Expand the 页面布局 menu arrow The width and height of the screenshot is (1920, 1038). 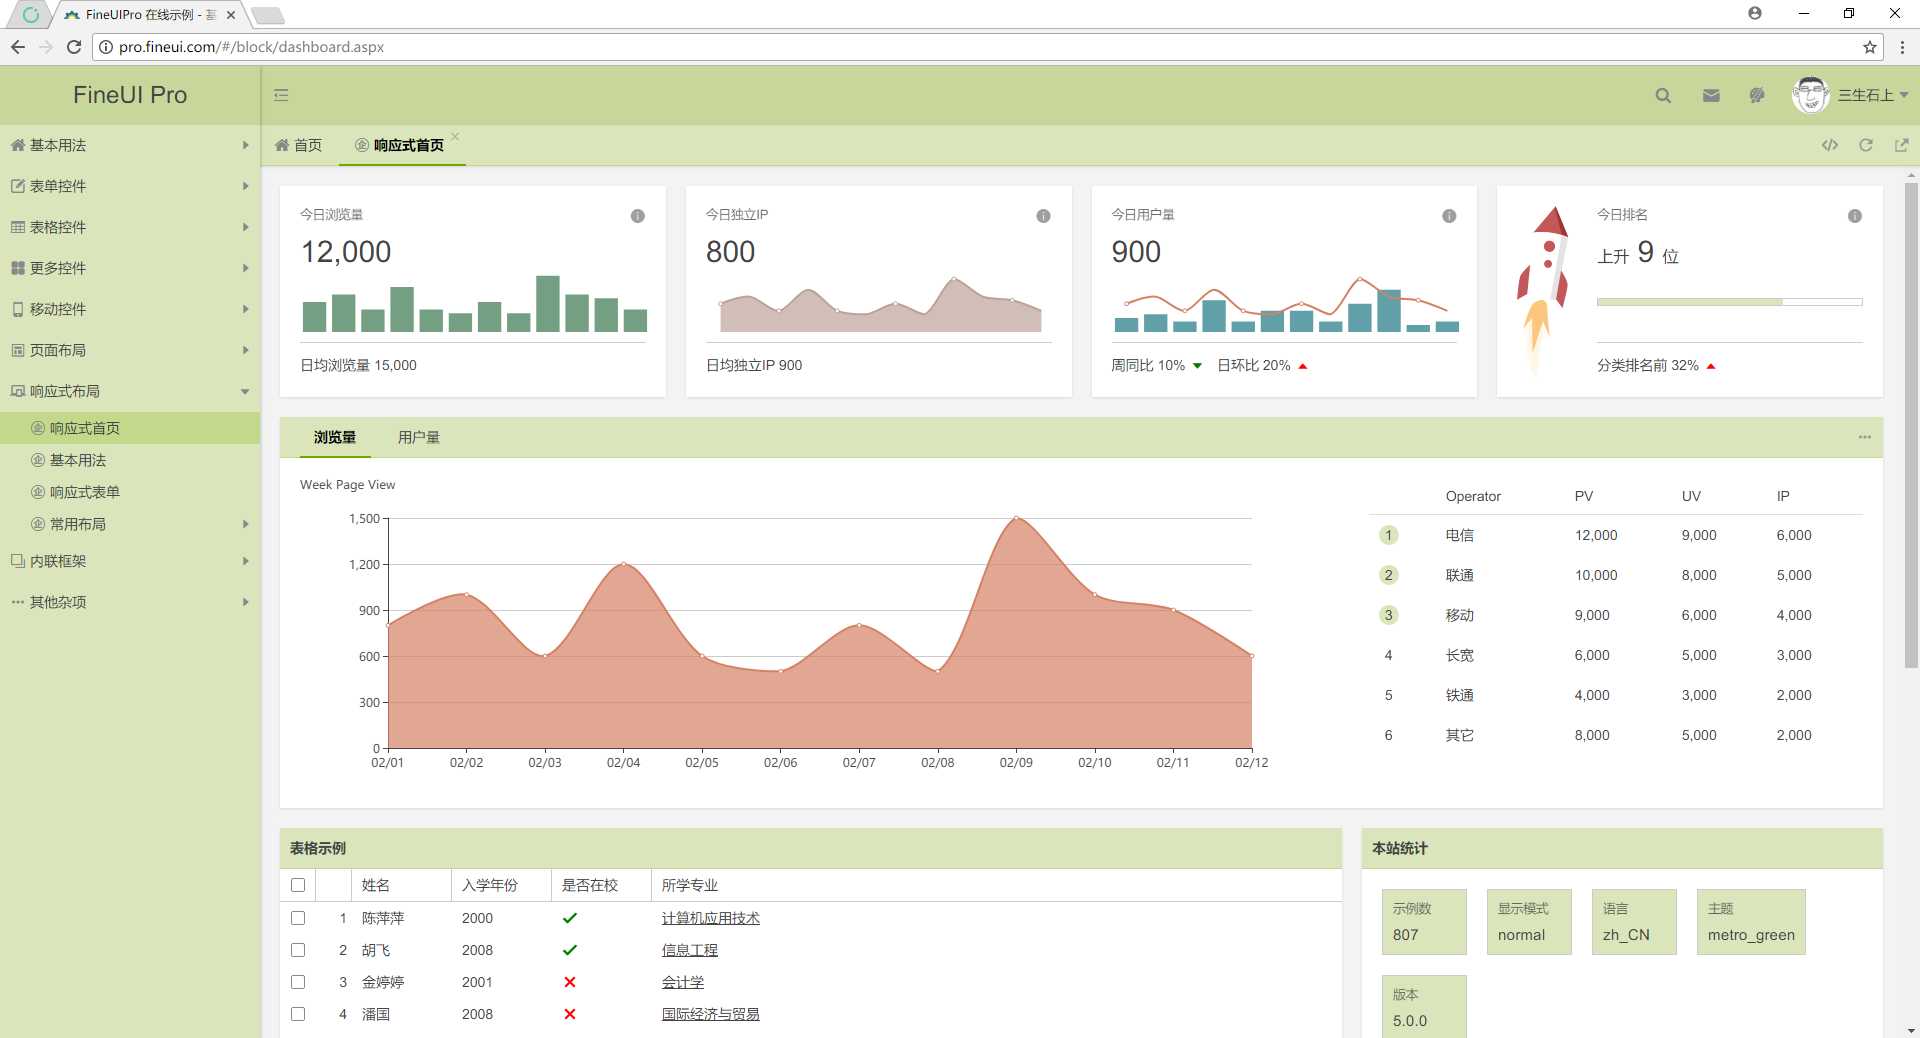(x=245, y=350)
